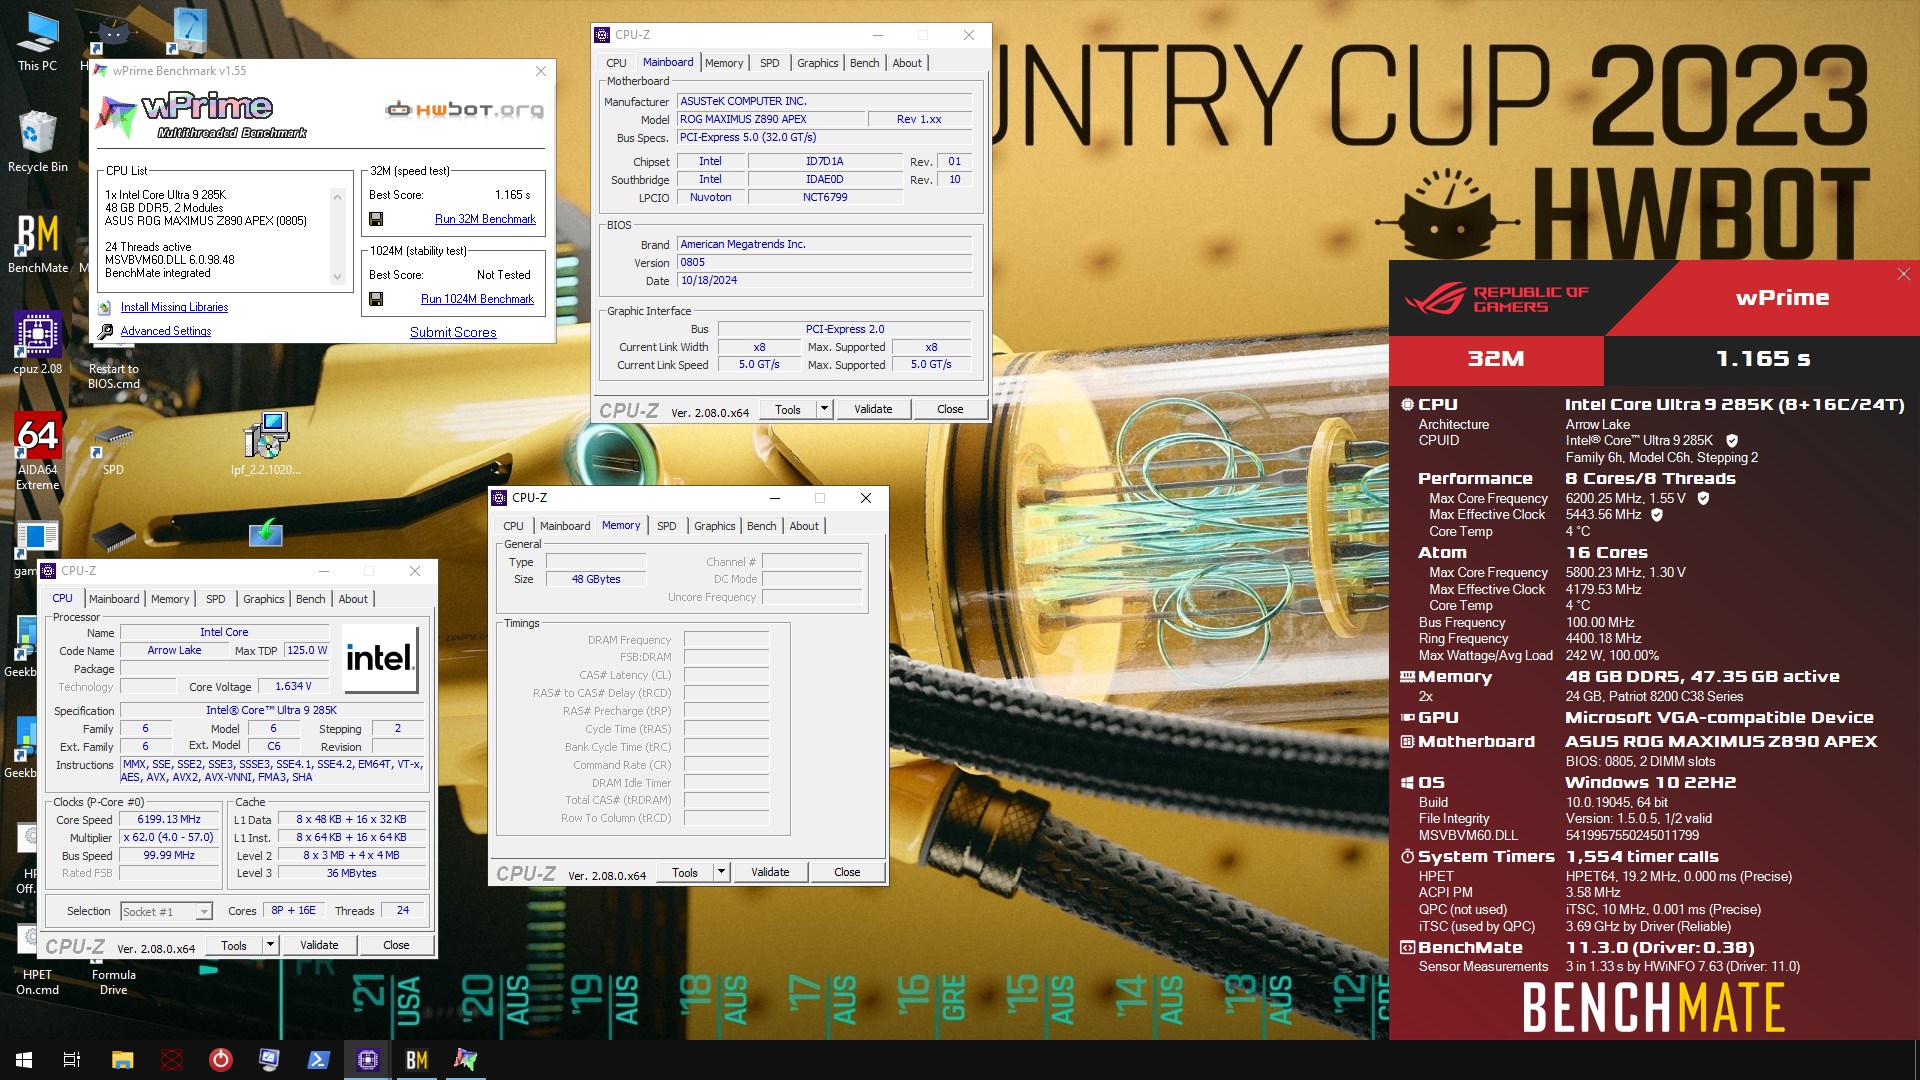This screenshot has width=1920, height=1080.
Task: Switch to CPU-Z via its taskbar icon
Action: tap(367, 1060)
